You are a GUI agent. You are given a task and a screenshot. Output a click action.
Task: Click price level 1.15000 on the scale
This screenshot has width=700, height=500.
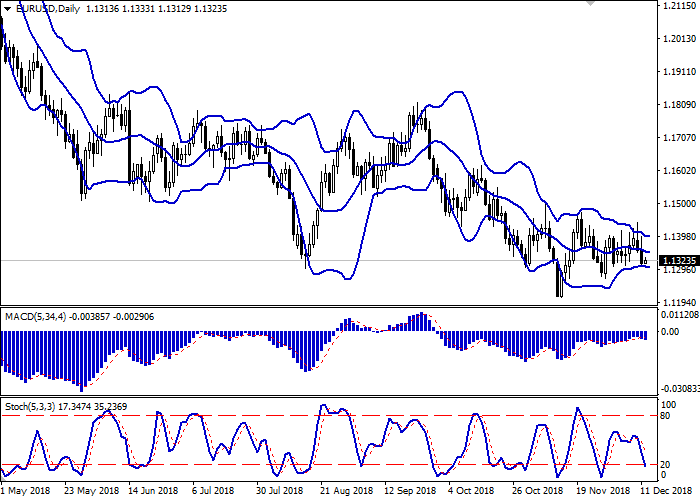coord(680,204)
